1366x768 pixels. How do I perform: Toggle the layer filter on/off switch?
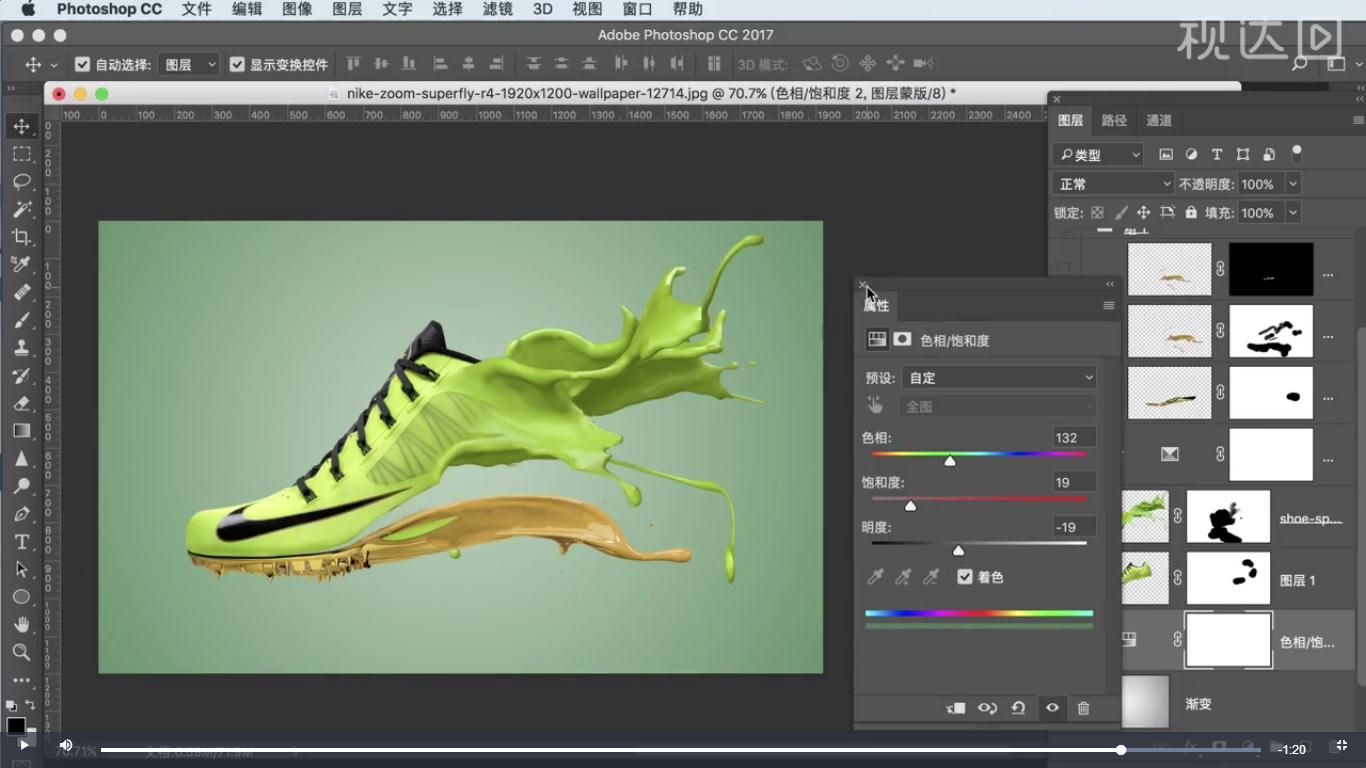coord(1297,154)
